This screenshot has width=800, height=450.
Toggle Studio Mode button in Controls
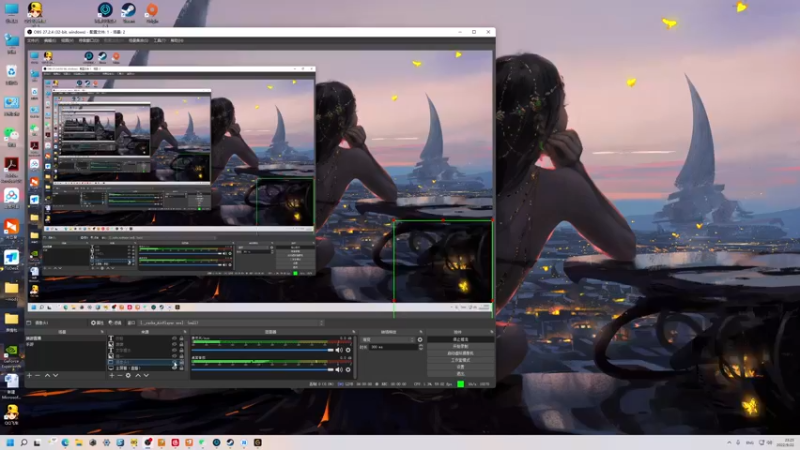461,360
